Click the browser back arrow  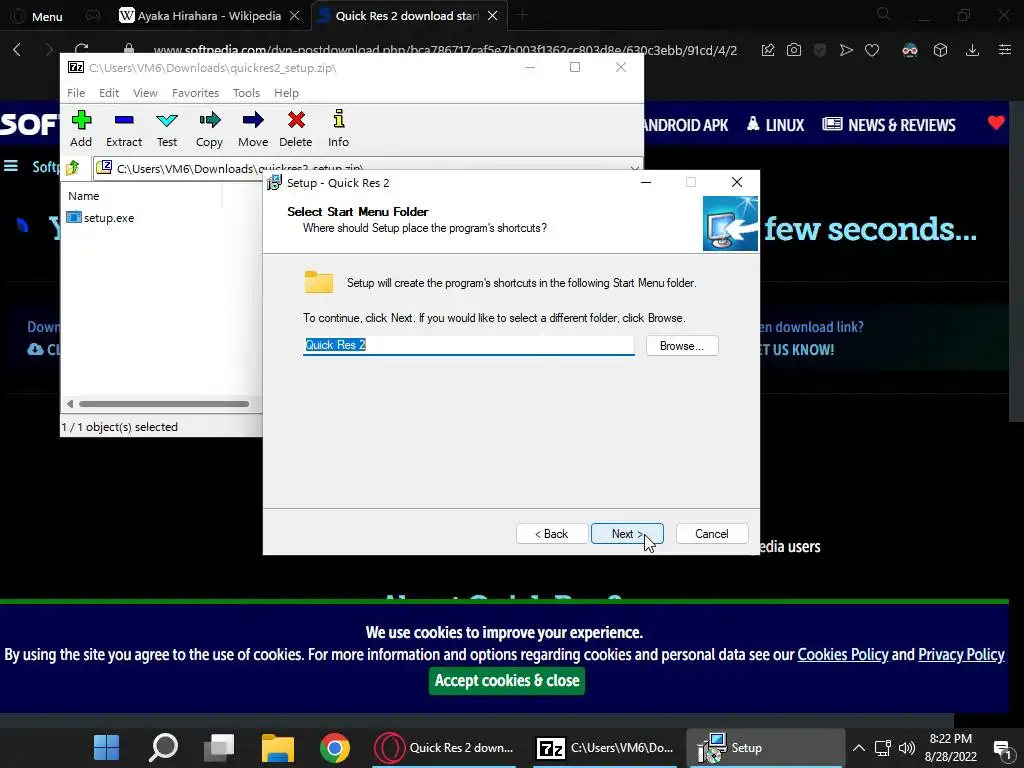coord(18,50)
